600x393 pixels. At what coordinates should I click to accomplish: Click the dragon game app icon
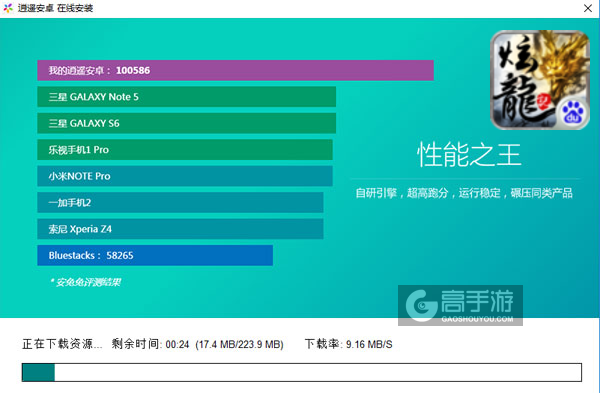tap(540, 80)
